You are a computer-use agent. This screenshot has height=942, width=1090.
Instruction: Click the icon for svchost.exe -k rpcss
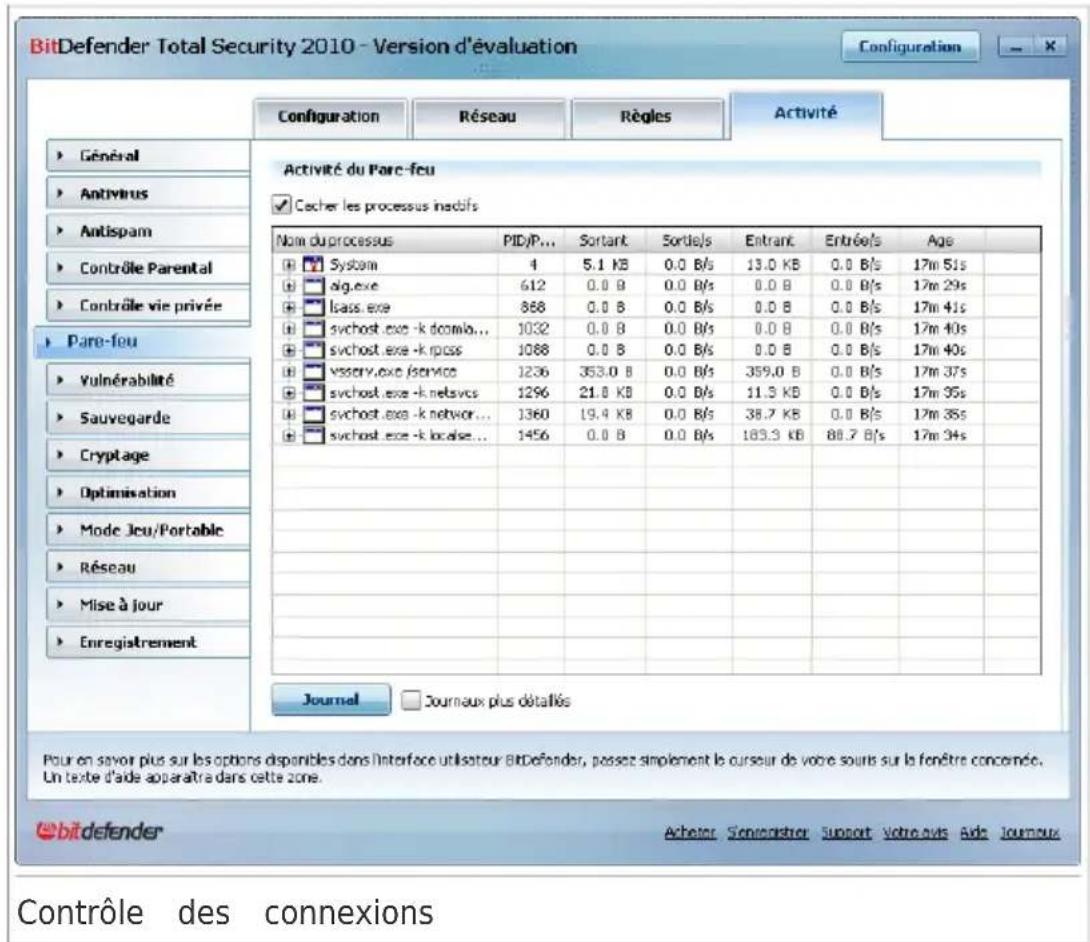click(x=314, y=350)
